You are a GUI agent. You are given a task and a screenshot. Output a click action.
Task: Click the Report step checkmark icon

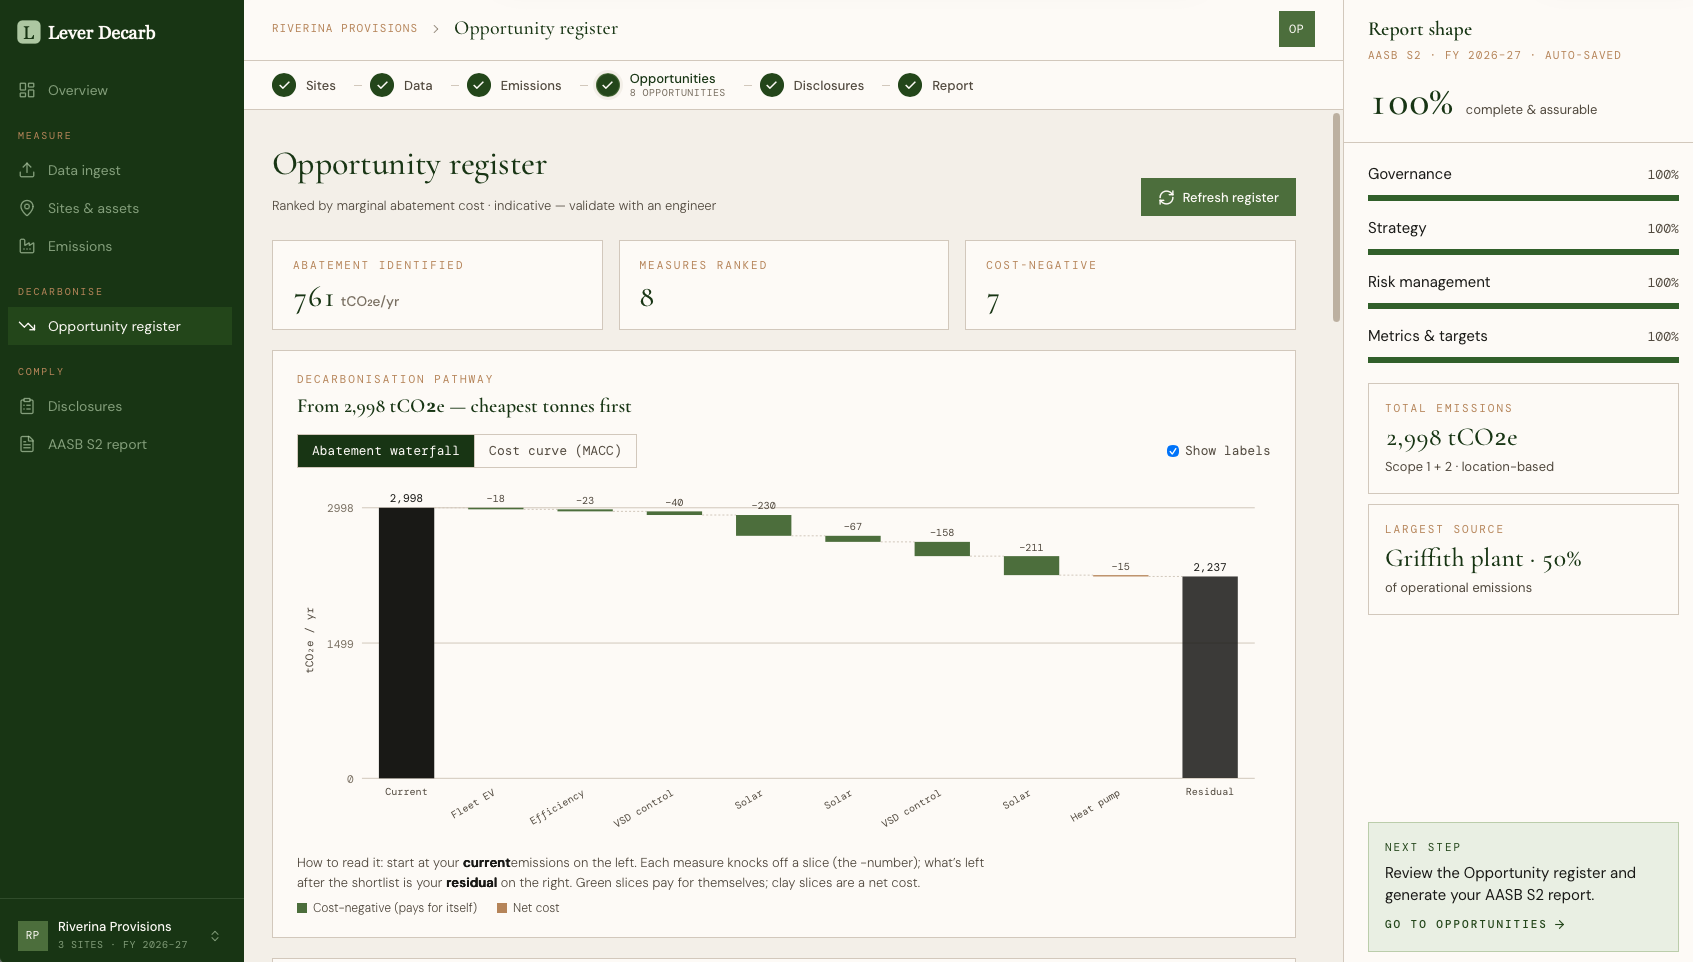point(910,85)
